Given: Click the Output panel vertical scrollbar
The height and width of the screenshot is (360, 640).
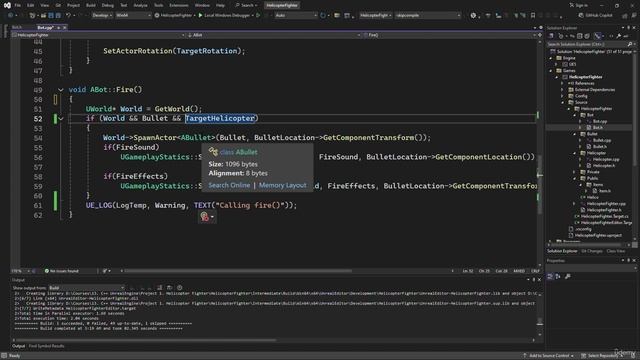Looking at the screenshot, I should click(x=540, y=314).
